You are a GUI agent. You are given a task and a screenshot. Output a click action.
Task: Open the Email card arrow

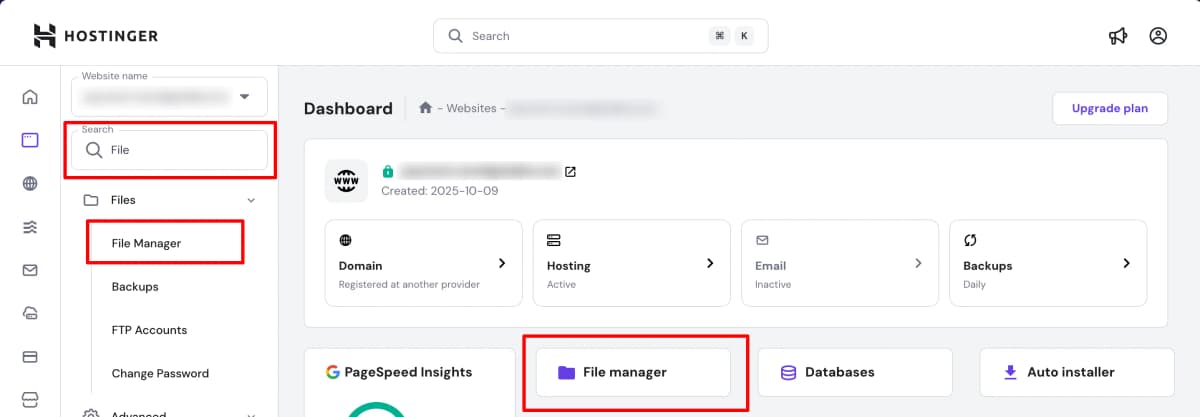pyautogui.click(x=918, y=263)
